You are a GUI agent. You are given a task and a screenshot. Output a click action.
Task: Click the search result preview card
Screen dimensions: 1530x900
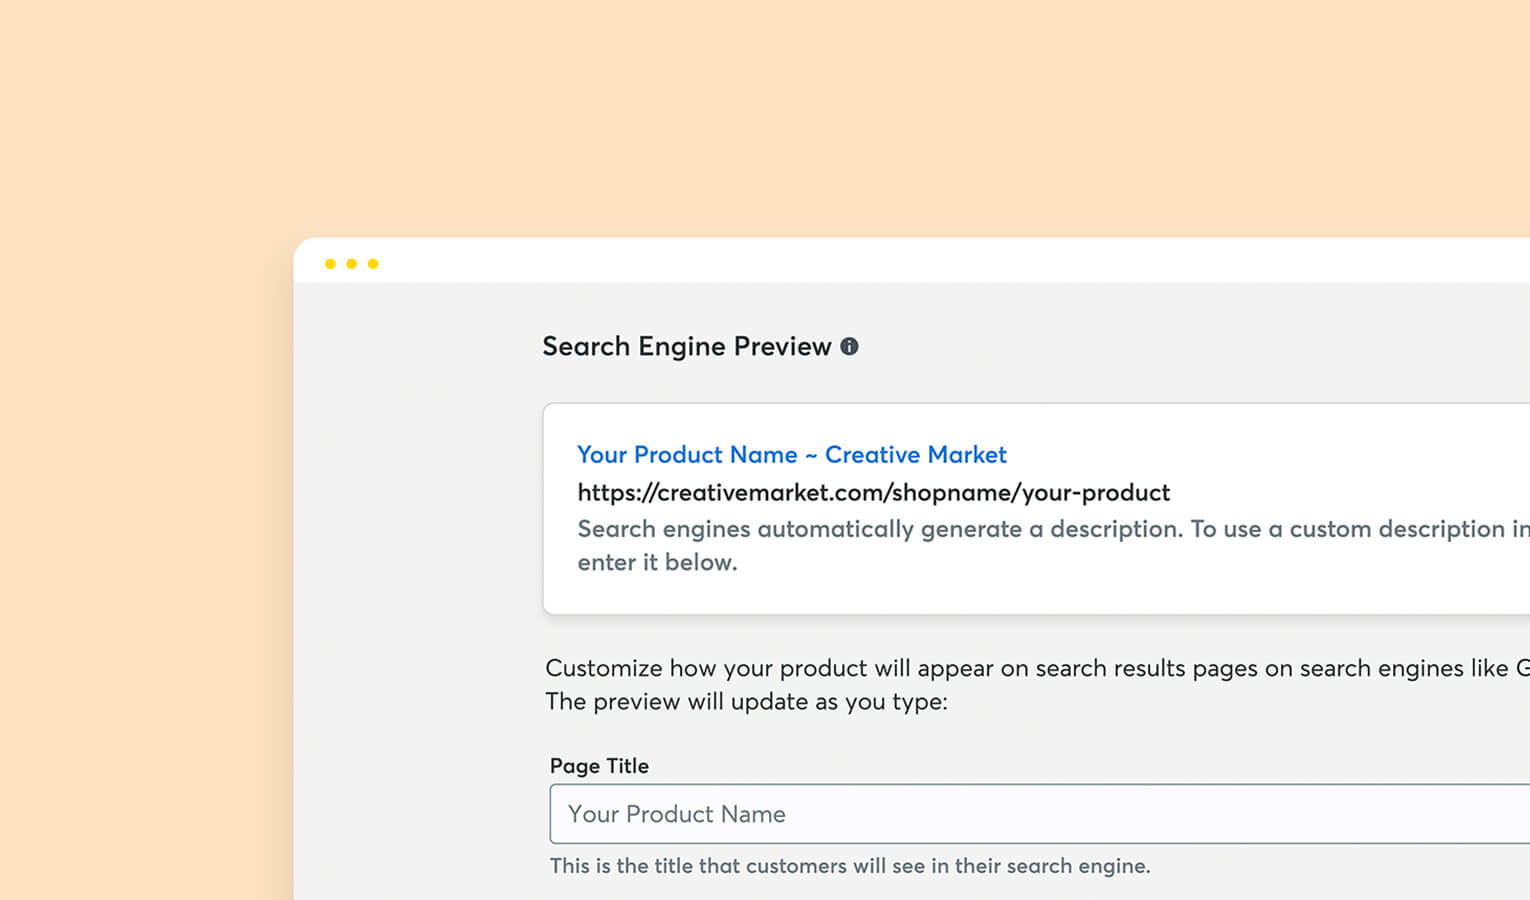tap(1036, 509)
